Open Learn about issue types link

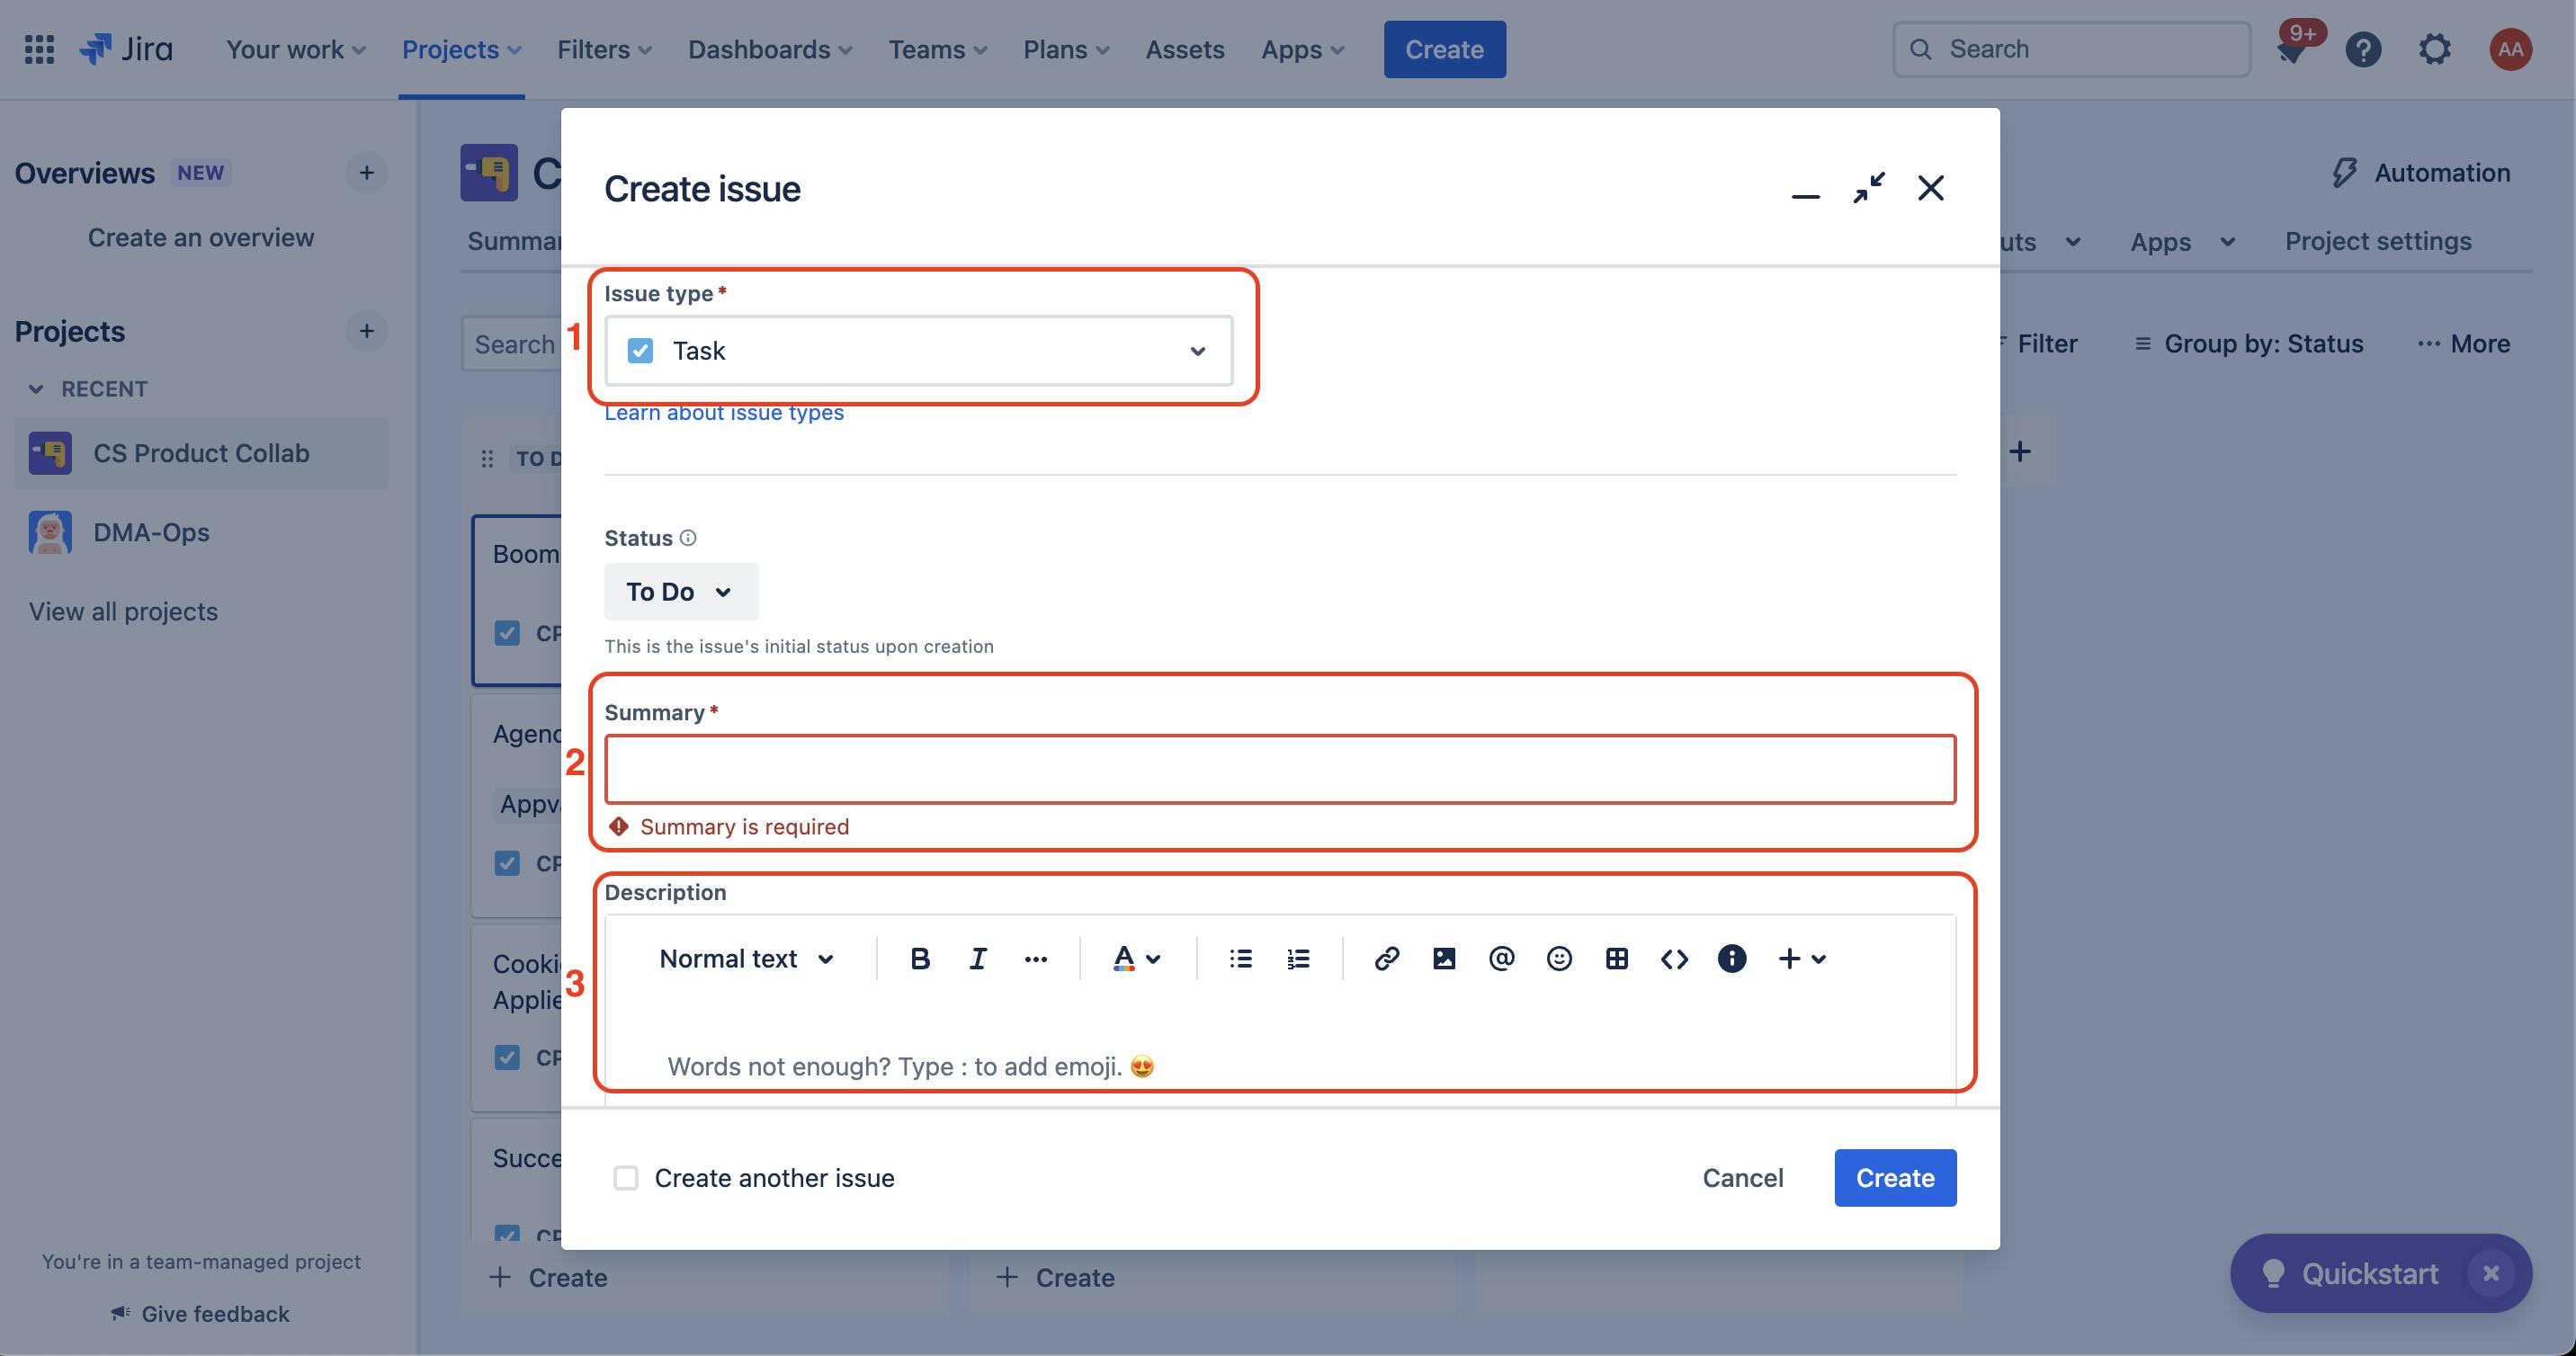point(724,413)
